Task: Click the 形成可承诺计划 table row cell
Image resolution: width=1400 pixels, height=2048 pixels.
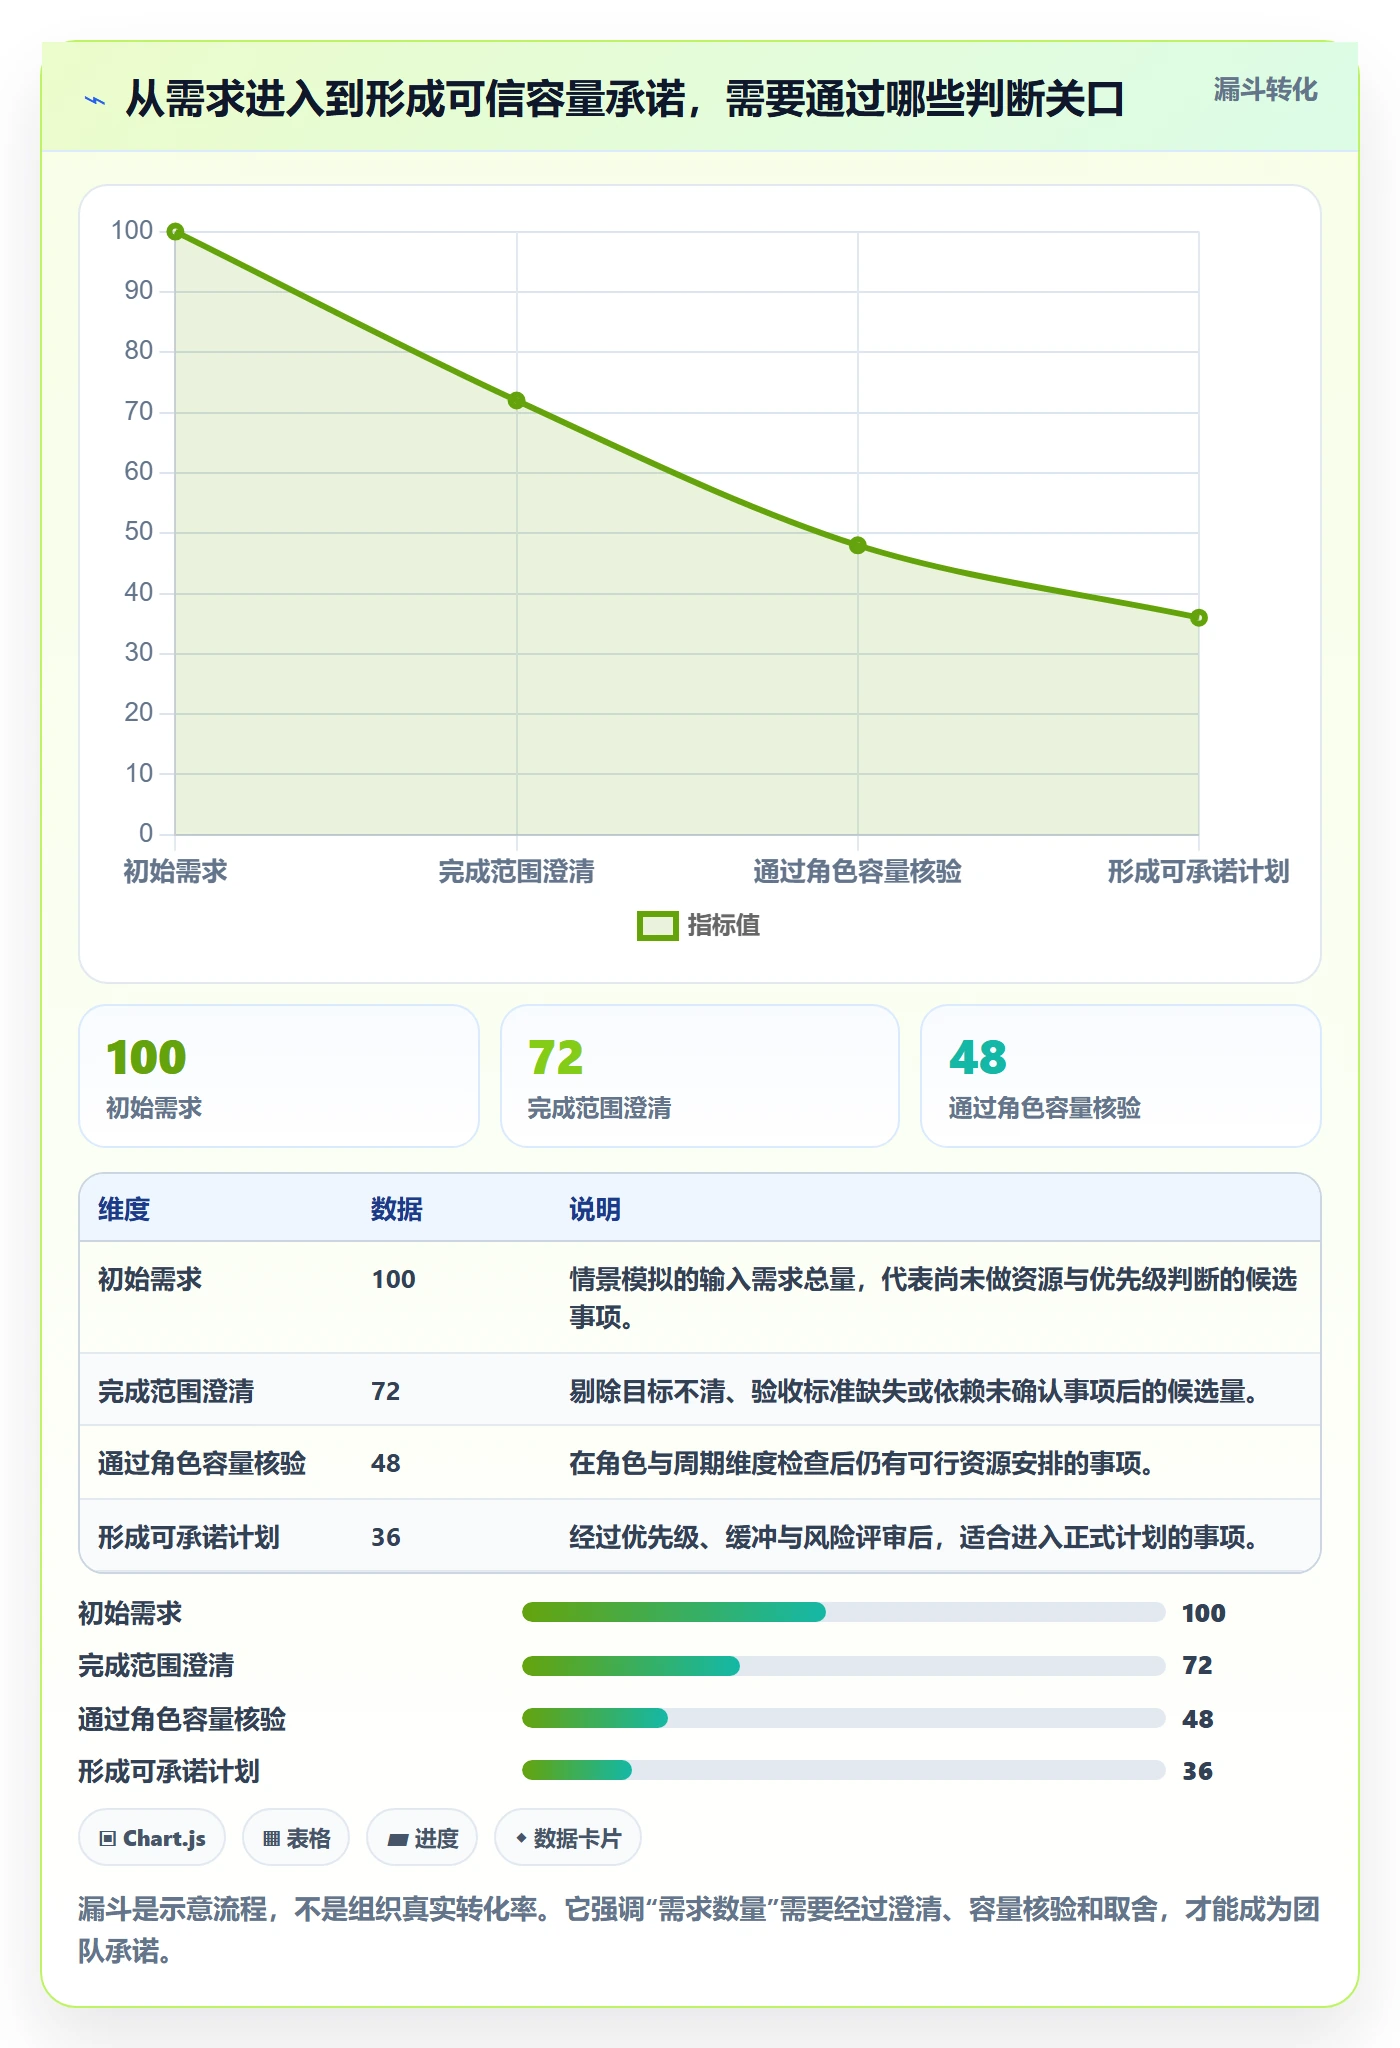Action: [x=189, y=1537]
